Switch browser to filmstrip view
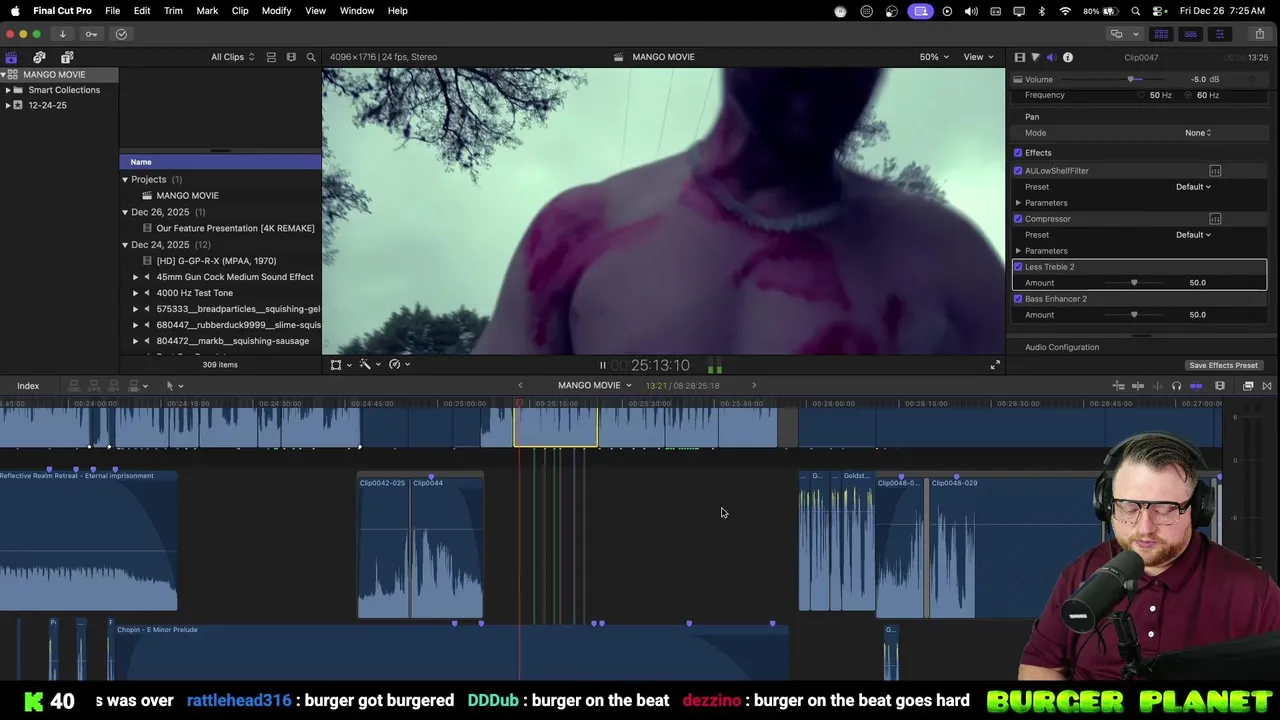The height and width of the screenshot is (720, 1280). coord(291,57)
